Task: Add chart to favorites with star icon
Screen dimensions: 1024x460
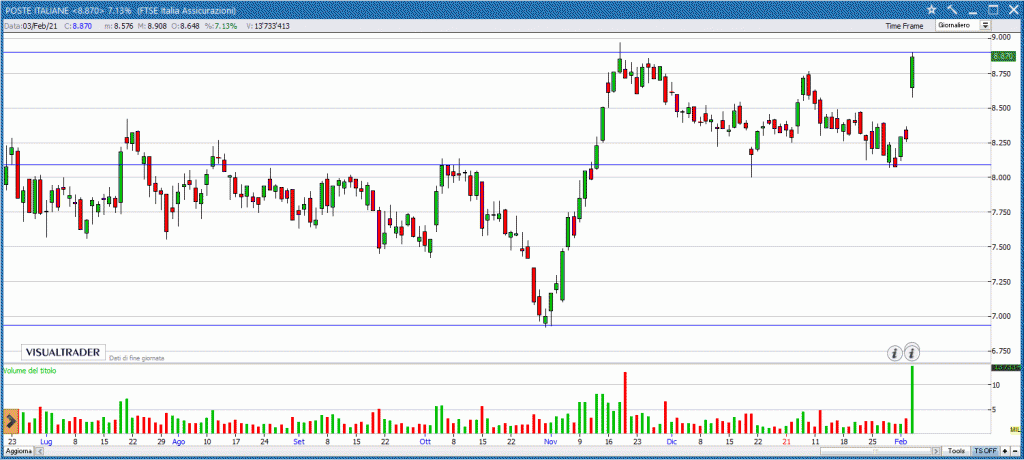Action: coord(931,9)
